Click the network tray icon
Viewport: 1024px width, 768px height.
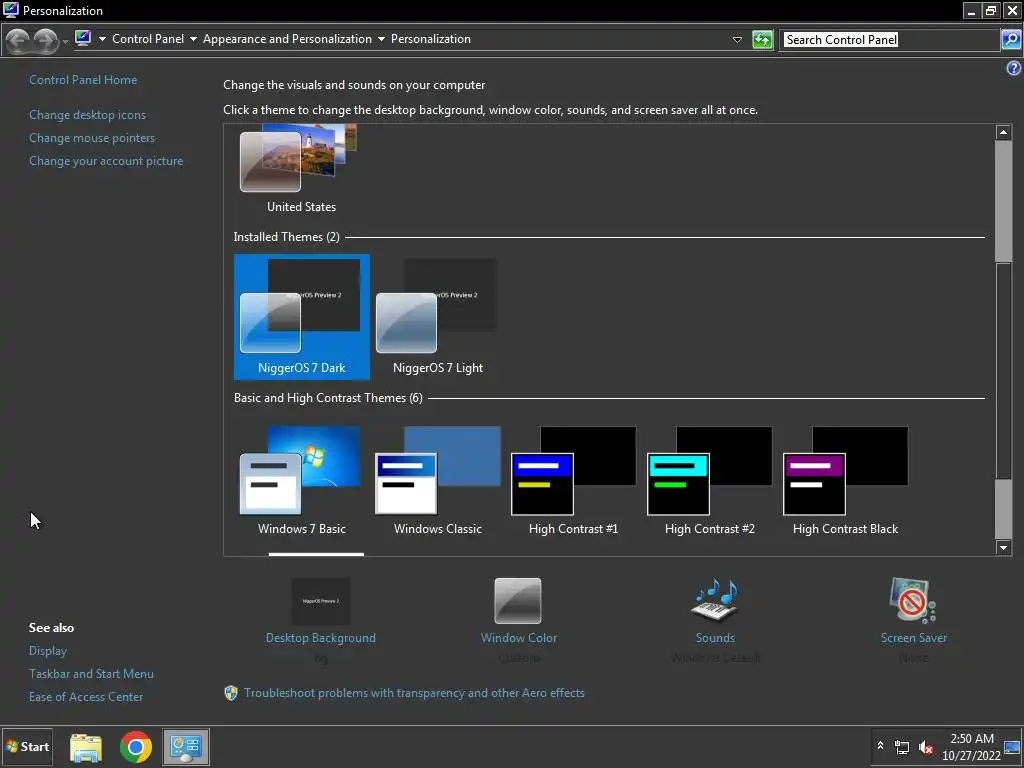[x=902, y=747]
